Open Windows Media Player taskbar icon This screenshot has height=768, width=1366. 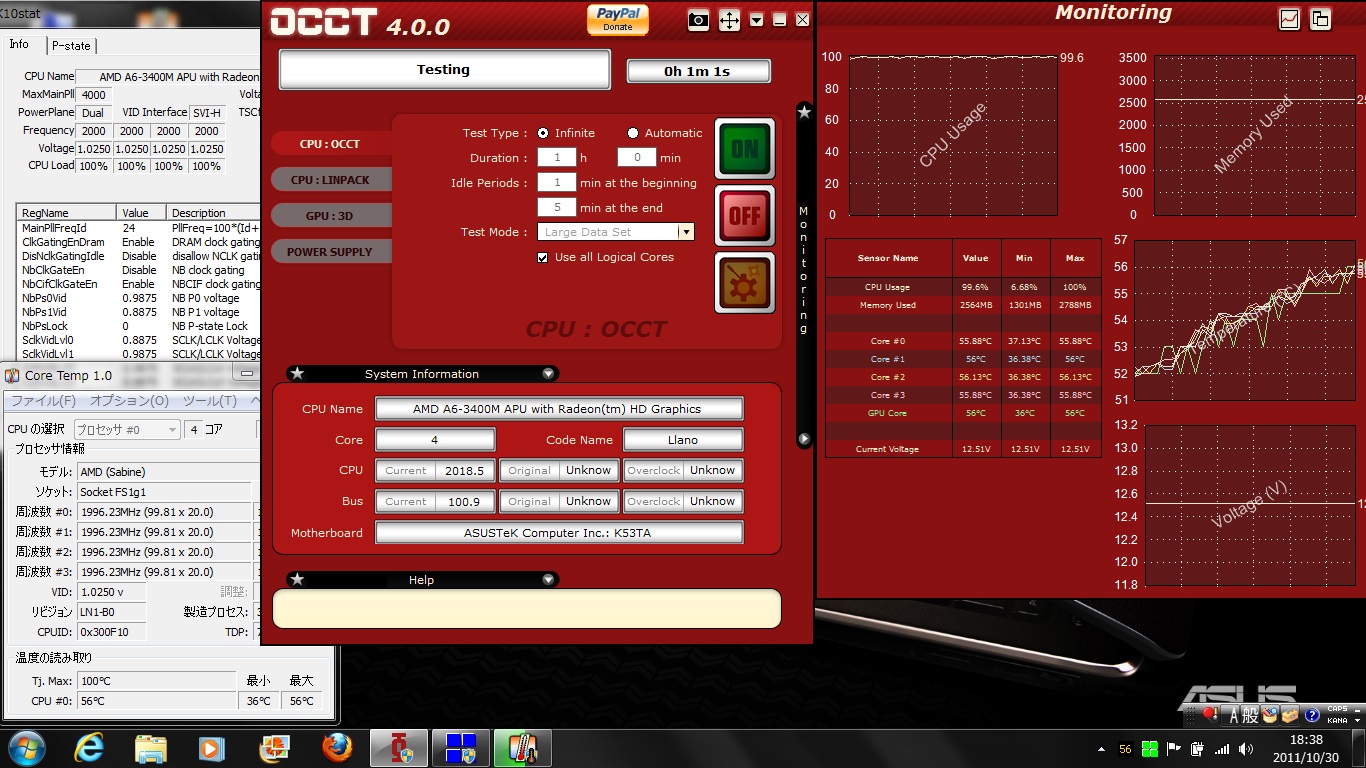coord(212,748)
